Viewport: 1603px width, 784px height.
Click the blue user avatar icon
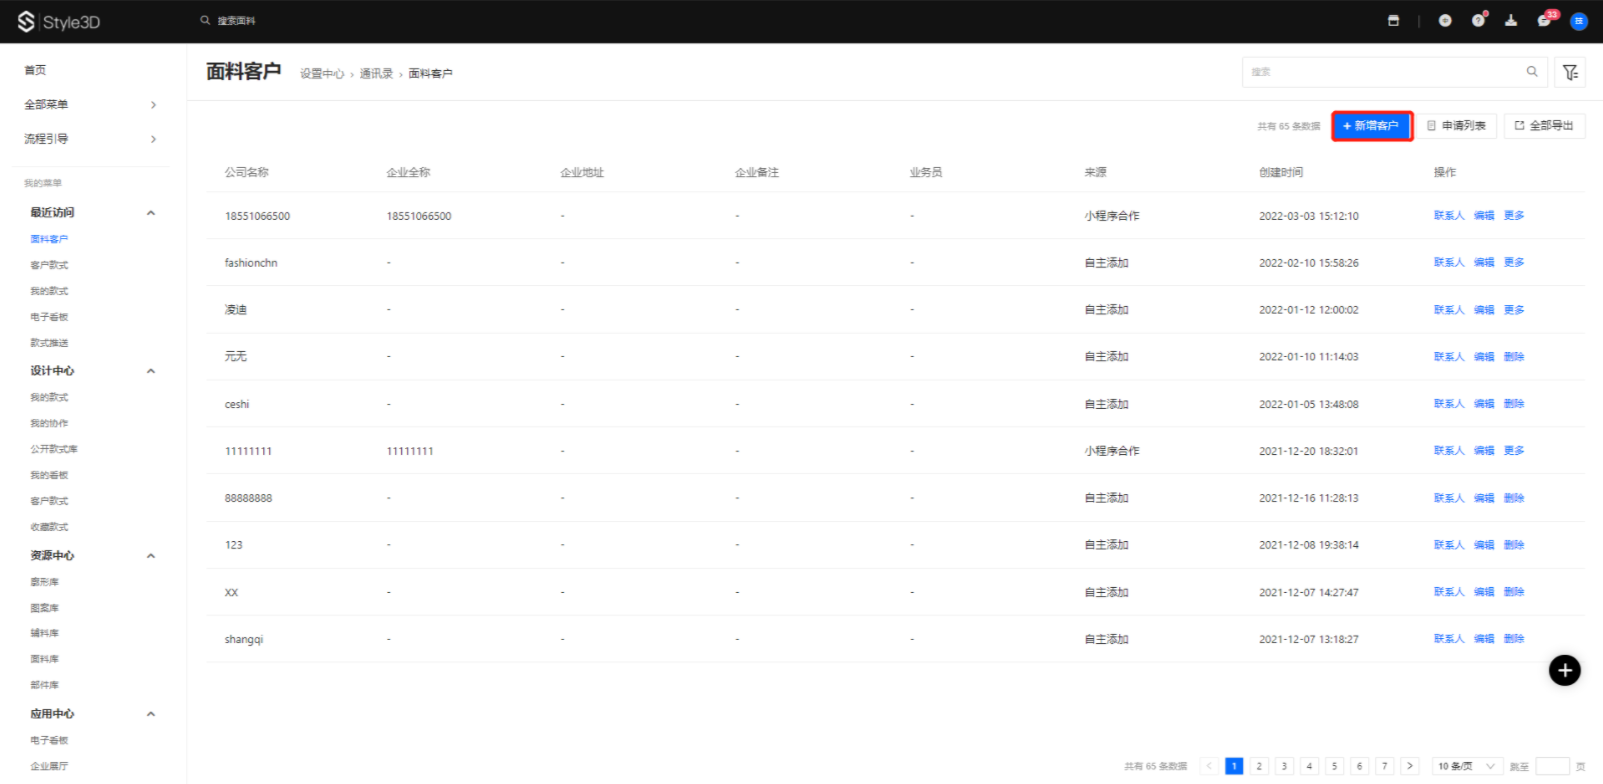click(x=1579, y=21)
